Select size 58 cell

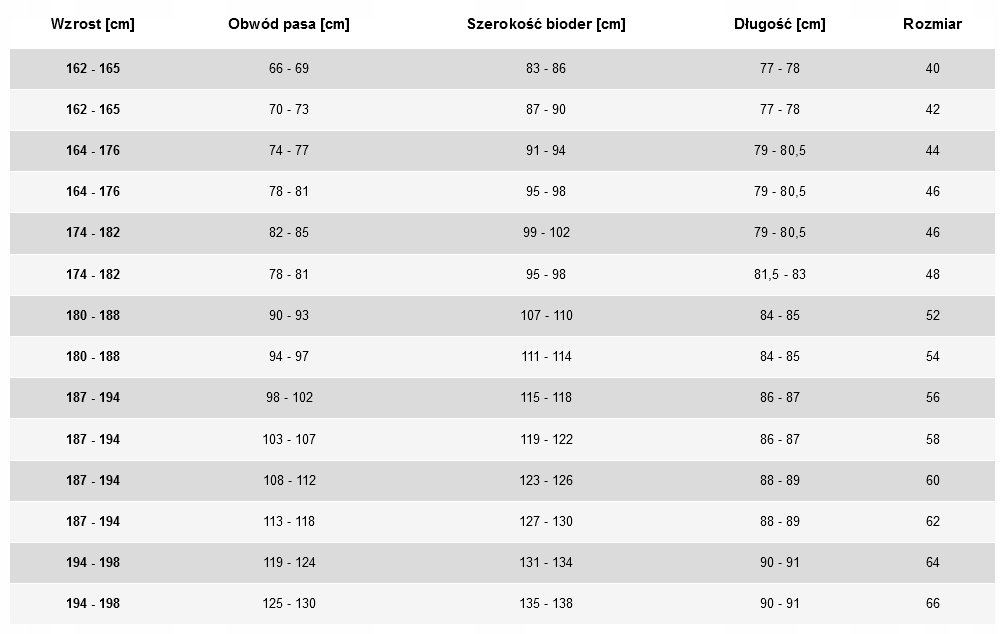click(932, 439)
